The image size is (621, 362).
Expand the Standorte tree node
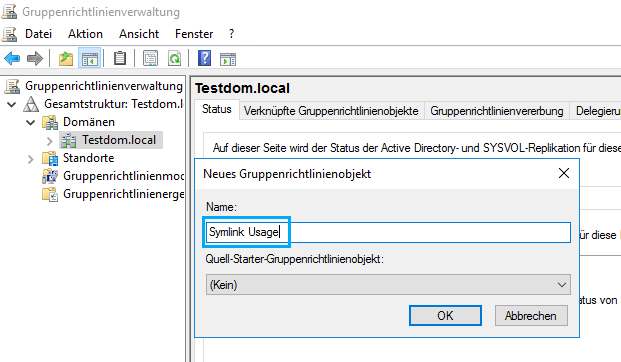pos(30,159)
